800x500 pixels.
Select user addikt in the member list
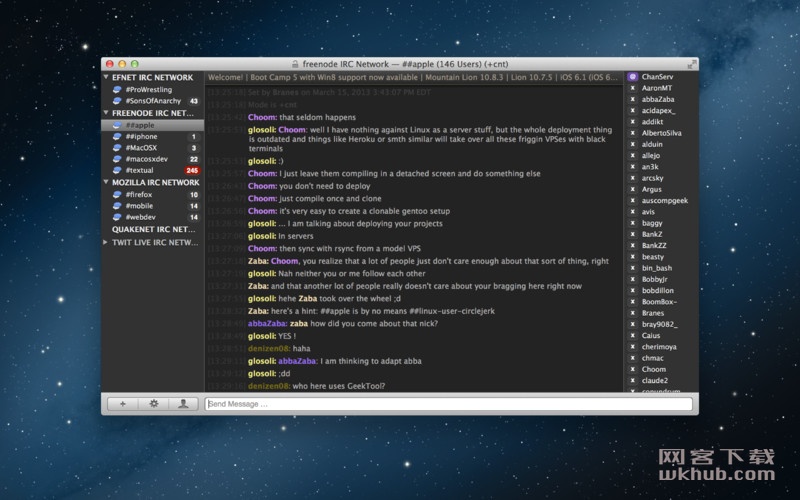click(x=653, y=121)
